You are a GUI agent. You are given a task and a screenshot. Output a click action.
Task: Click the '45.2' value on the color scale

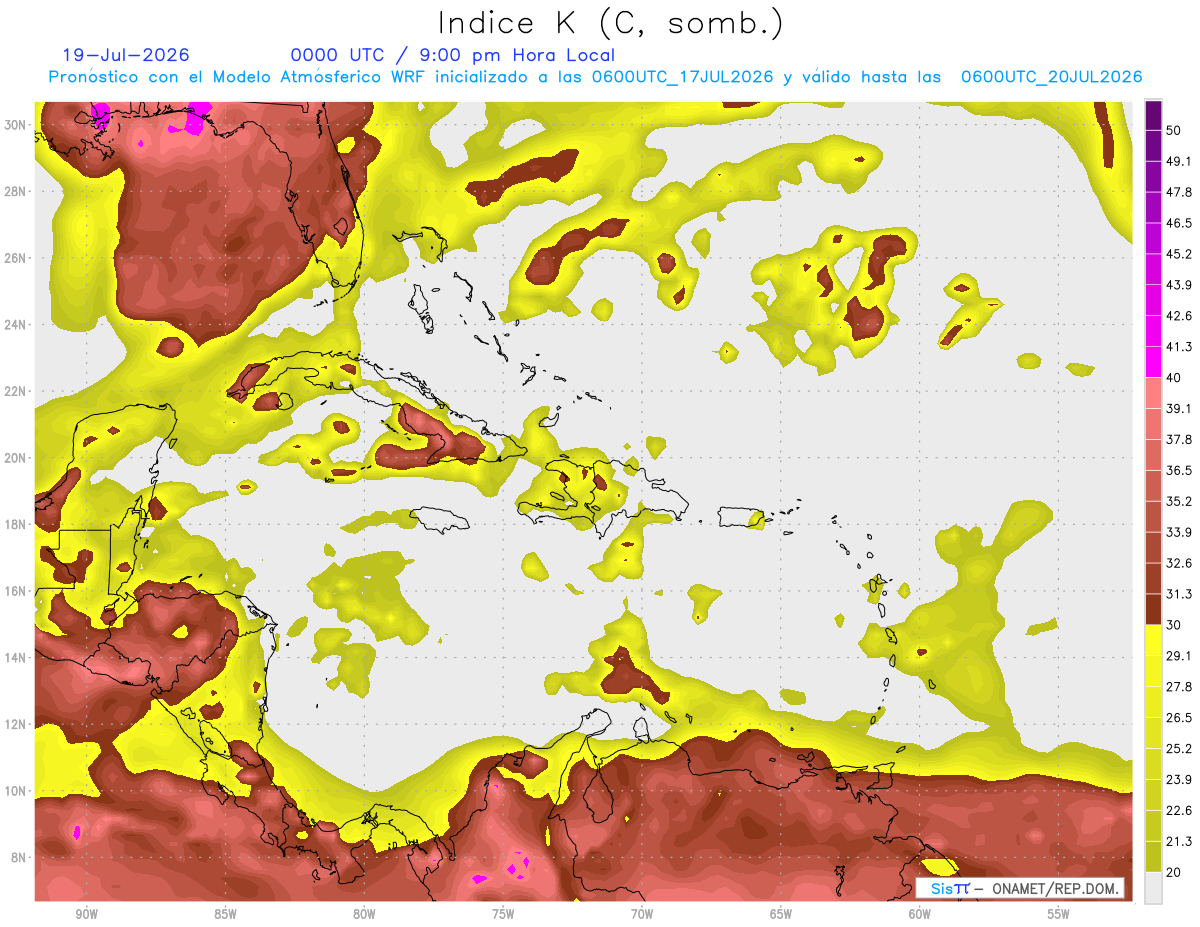click(x=1179, y=254)
